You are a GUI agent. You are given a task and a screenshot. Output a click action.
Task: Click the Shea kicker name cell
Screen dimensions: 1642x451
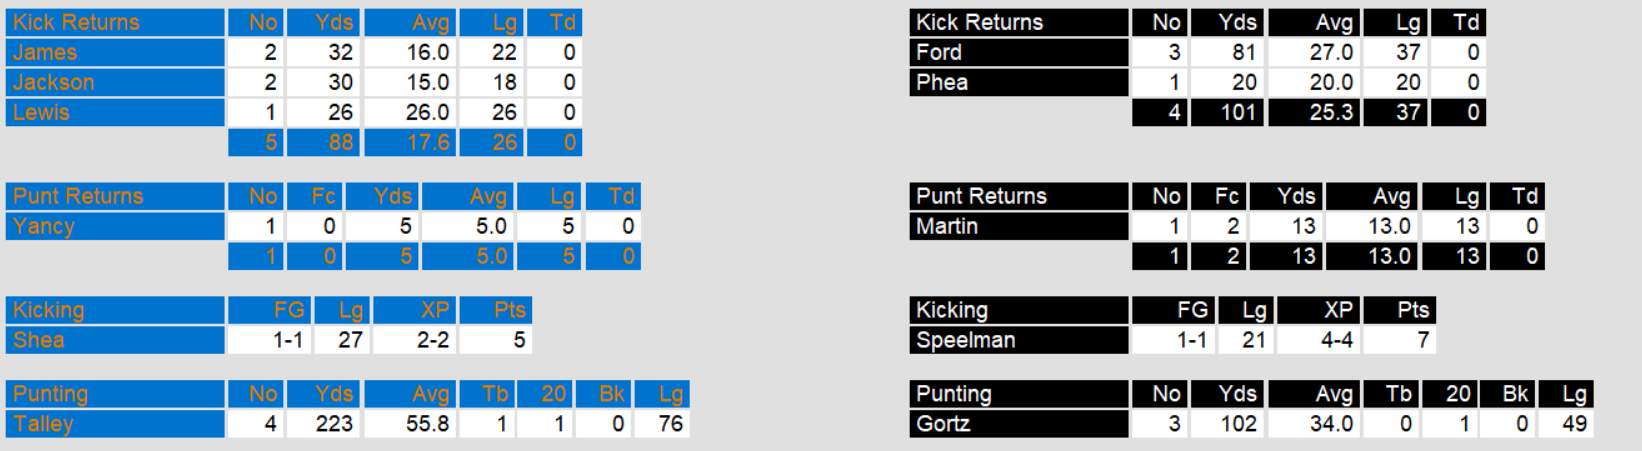[115, 340]
